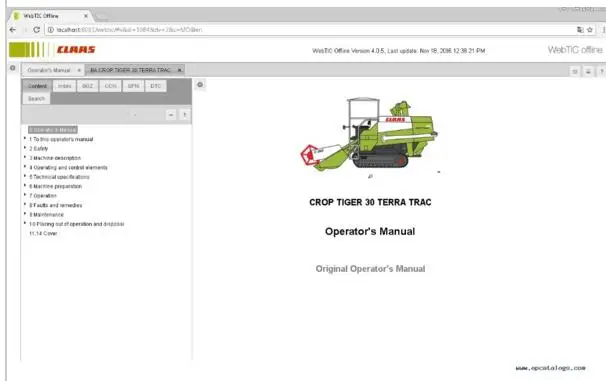
Task: Click the right icon button above contents tree
Action: 185,115
